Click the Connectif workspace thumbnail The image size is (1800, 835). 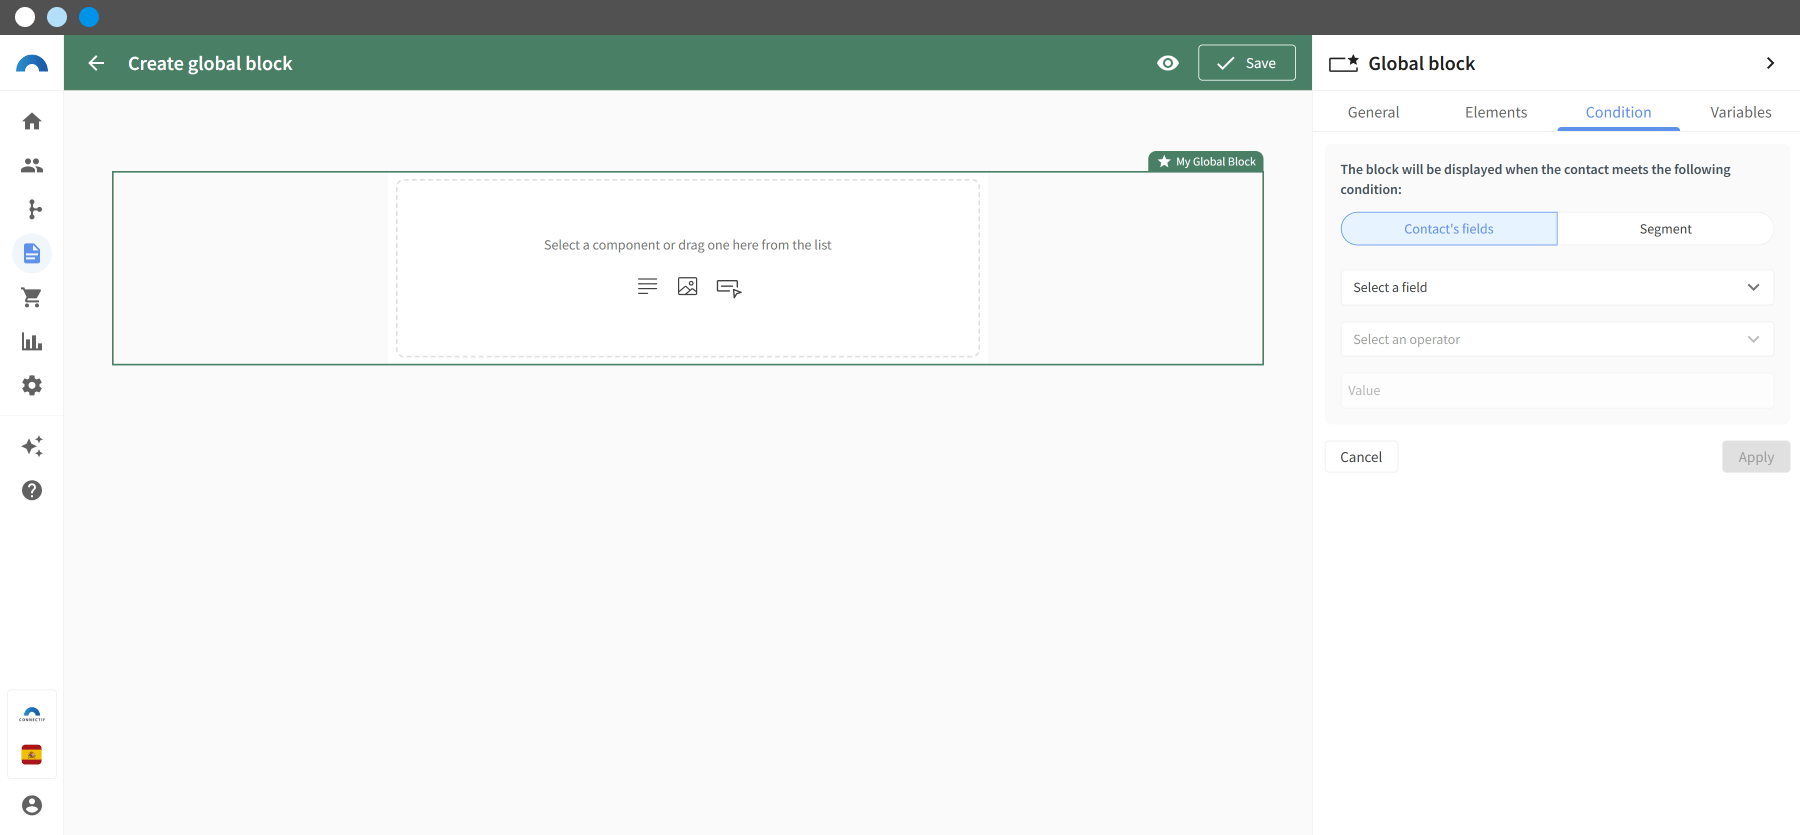coord(32,715)
